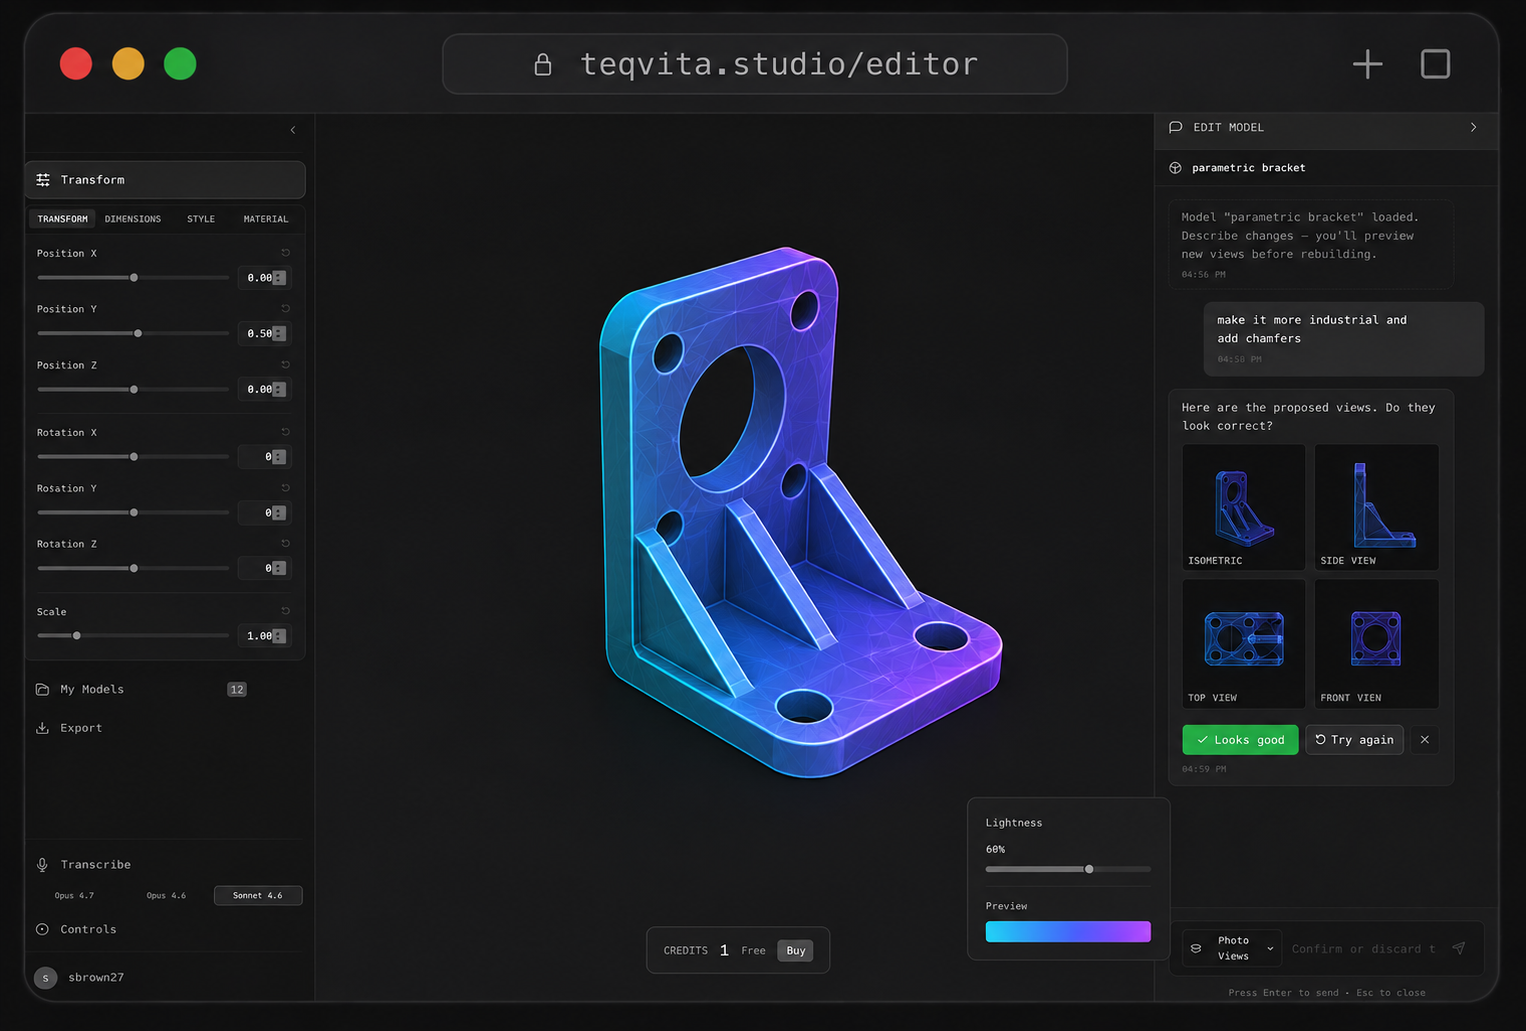Click the Position Z stepper arrows
Image resolution: width=1526 pixels, height=1031 pixels.
[x=279, y=390]
